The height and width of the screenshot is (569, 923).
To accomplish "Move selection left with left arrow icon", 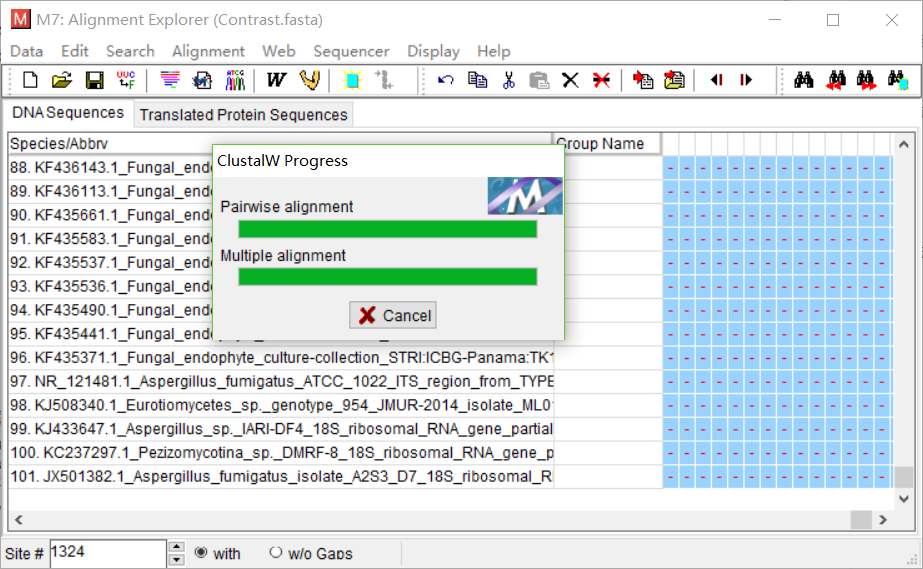I will (x=716, y=79).
